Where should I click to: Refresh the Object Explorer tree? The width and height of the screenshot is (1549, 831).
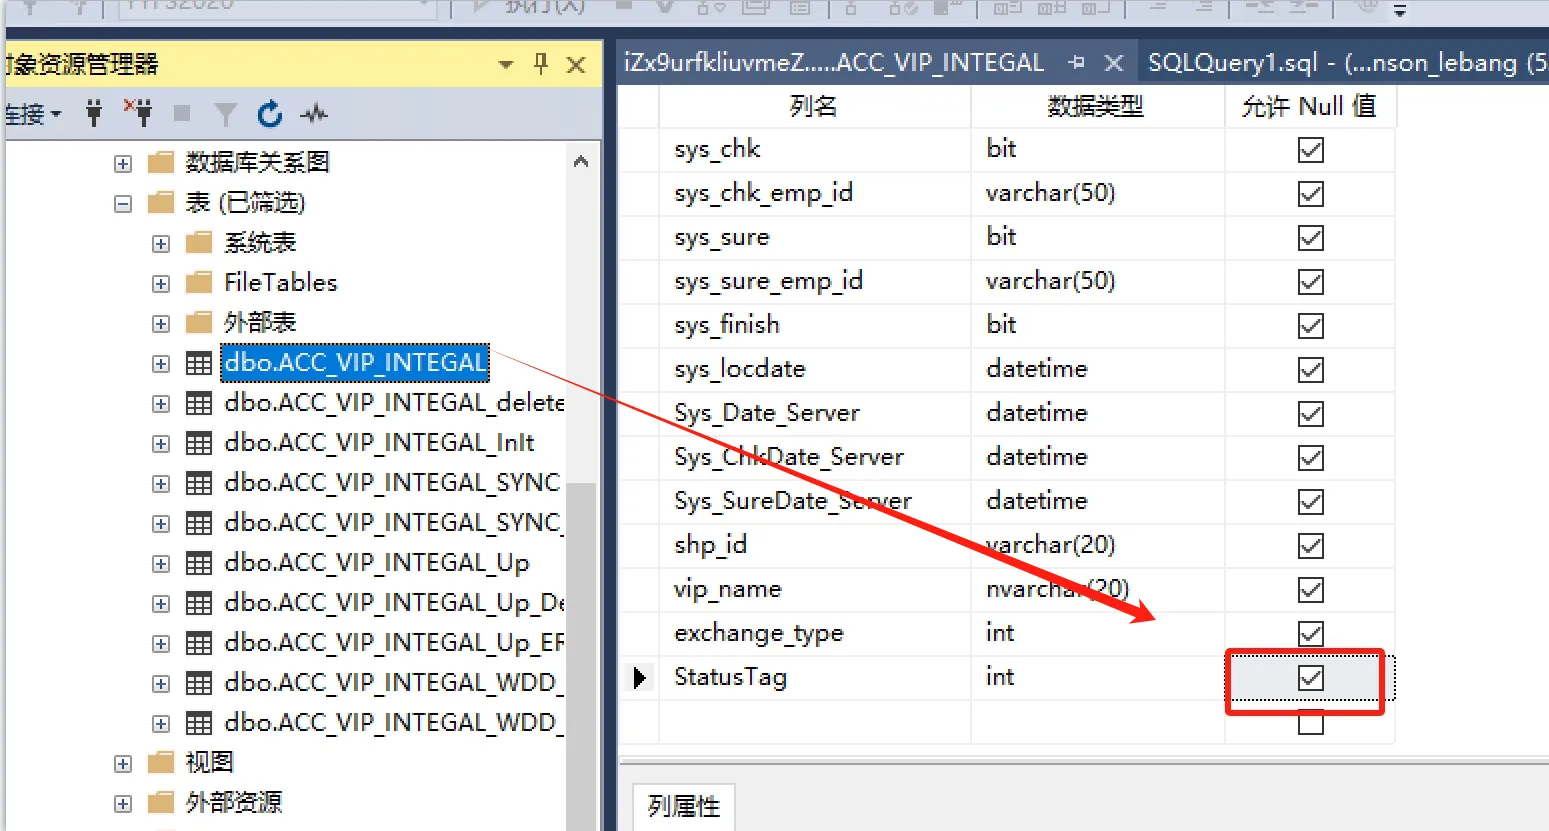[270, 114]
